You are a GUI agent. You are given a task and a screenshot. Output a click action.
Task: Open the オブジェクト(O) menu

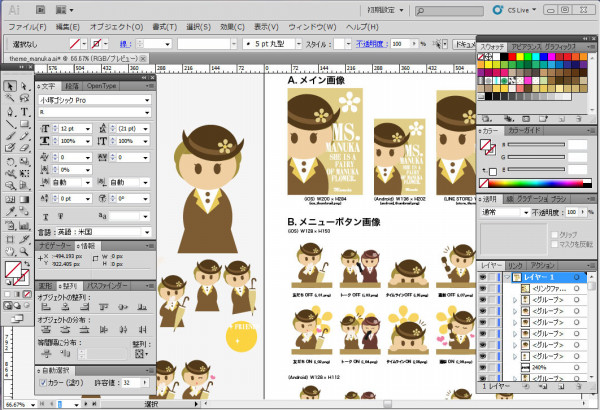coord(114,24)
